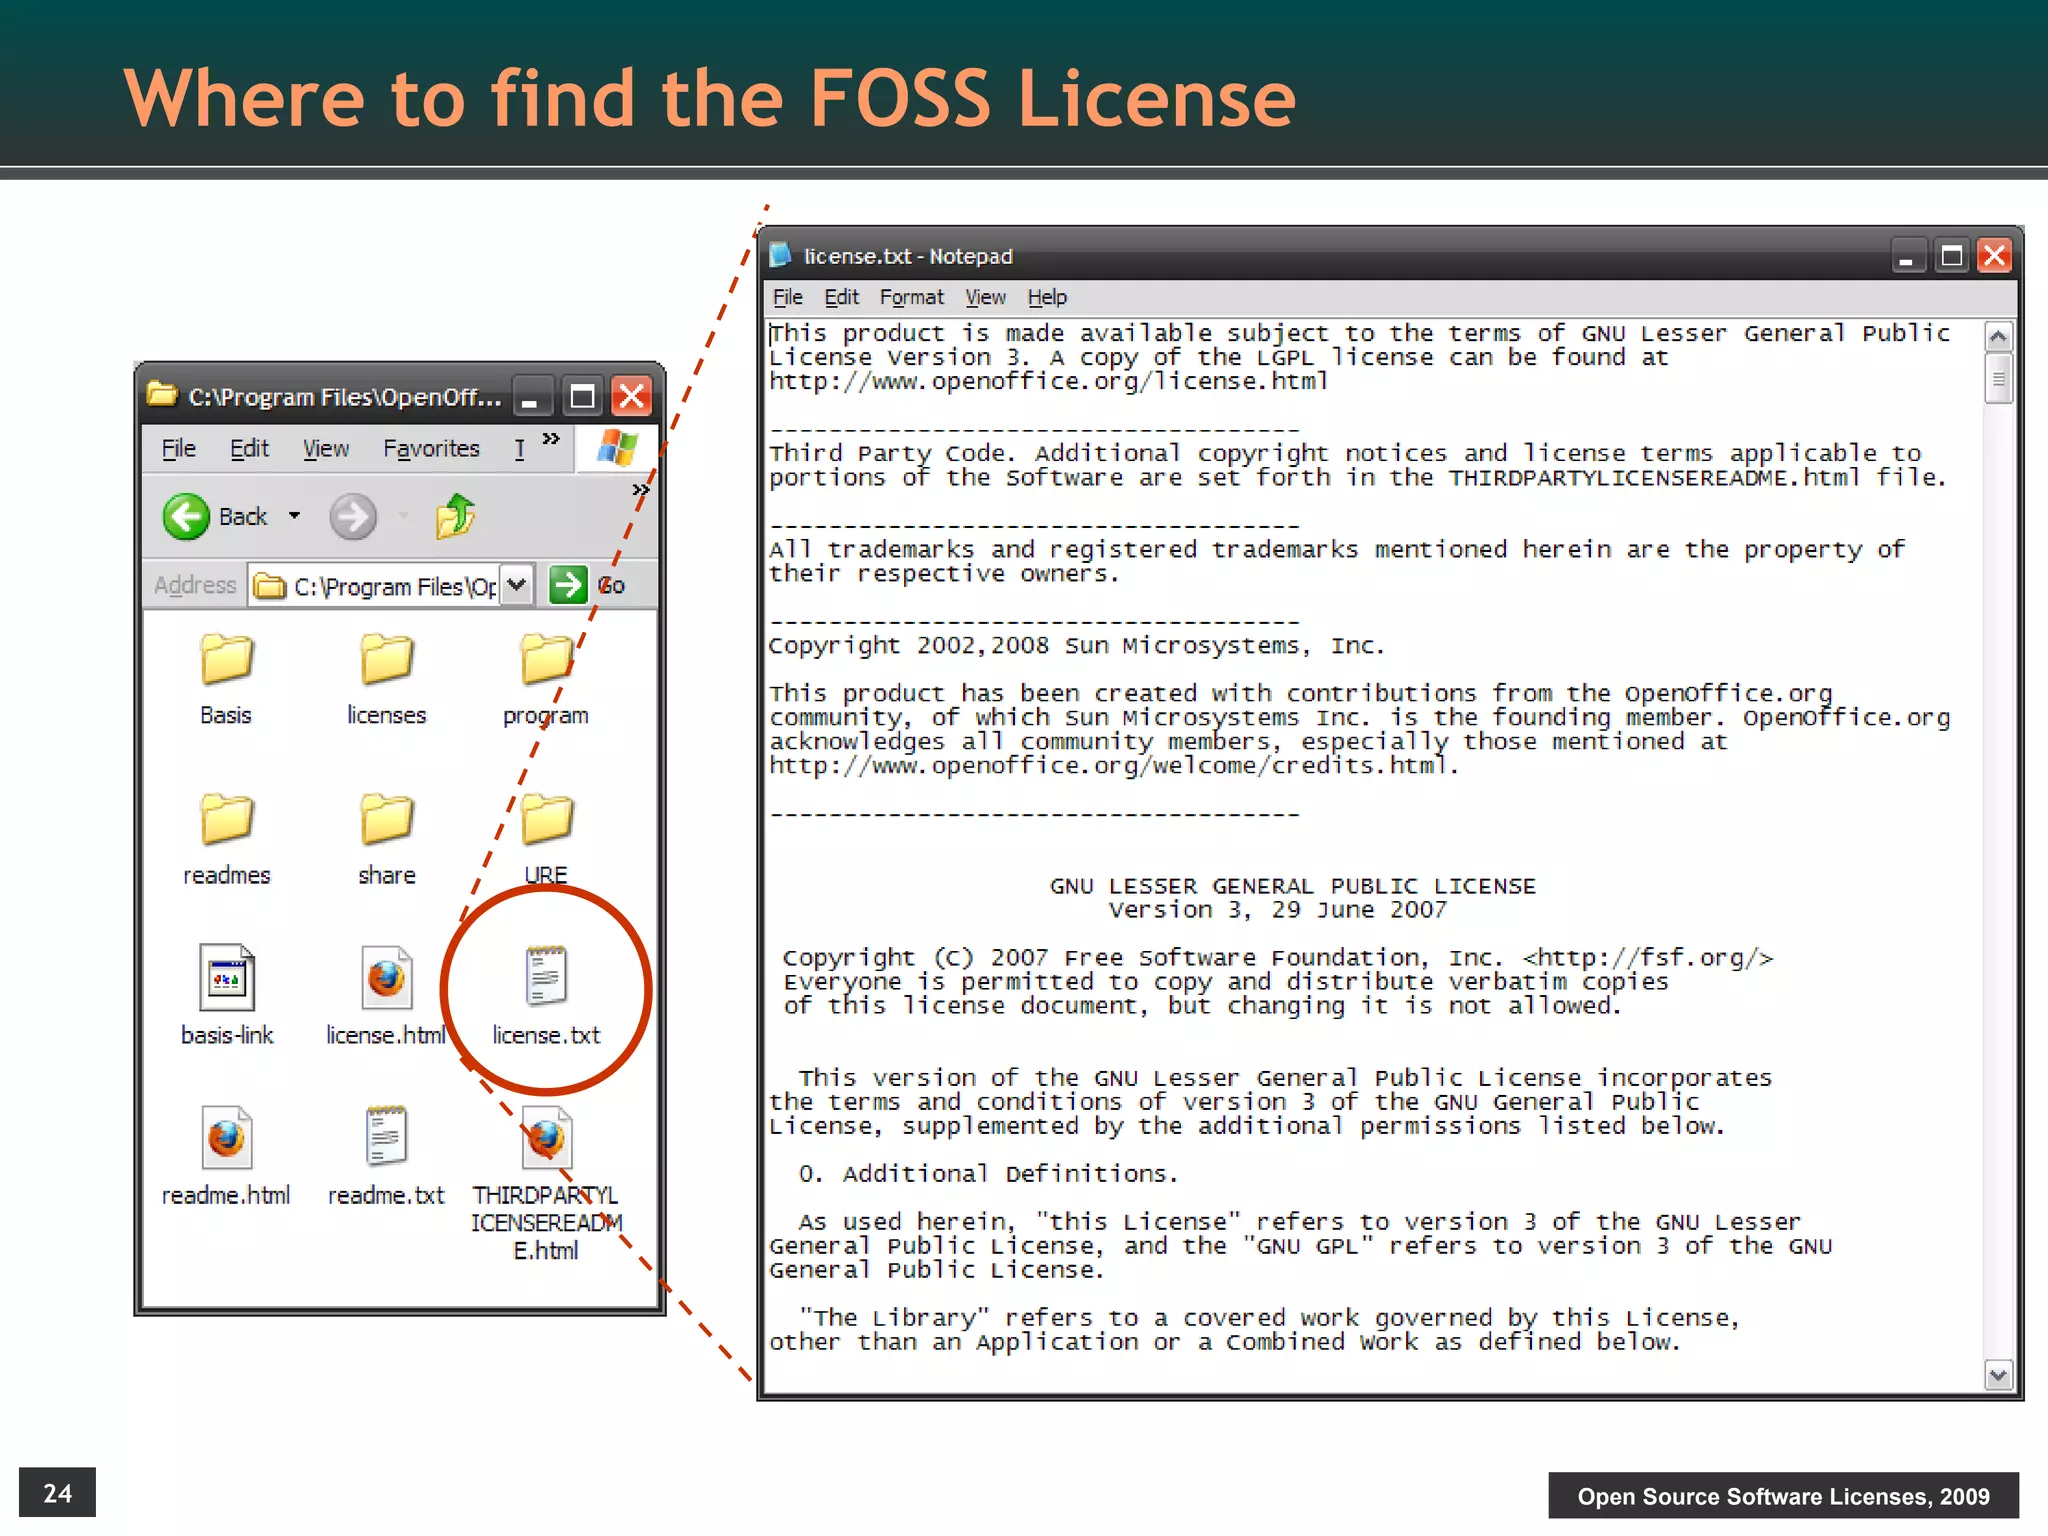This screenshot has height=1536, width=2048.
Task: Open the share folder icon
Action: (x=386, y=820)
